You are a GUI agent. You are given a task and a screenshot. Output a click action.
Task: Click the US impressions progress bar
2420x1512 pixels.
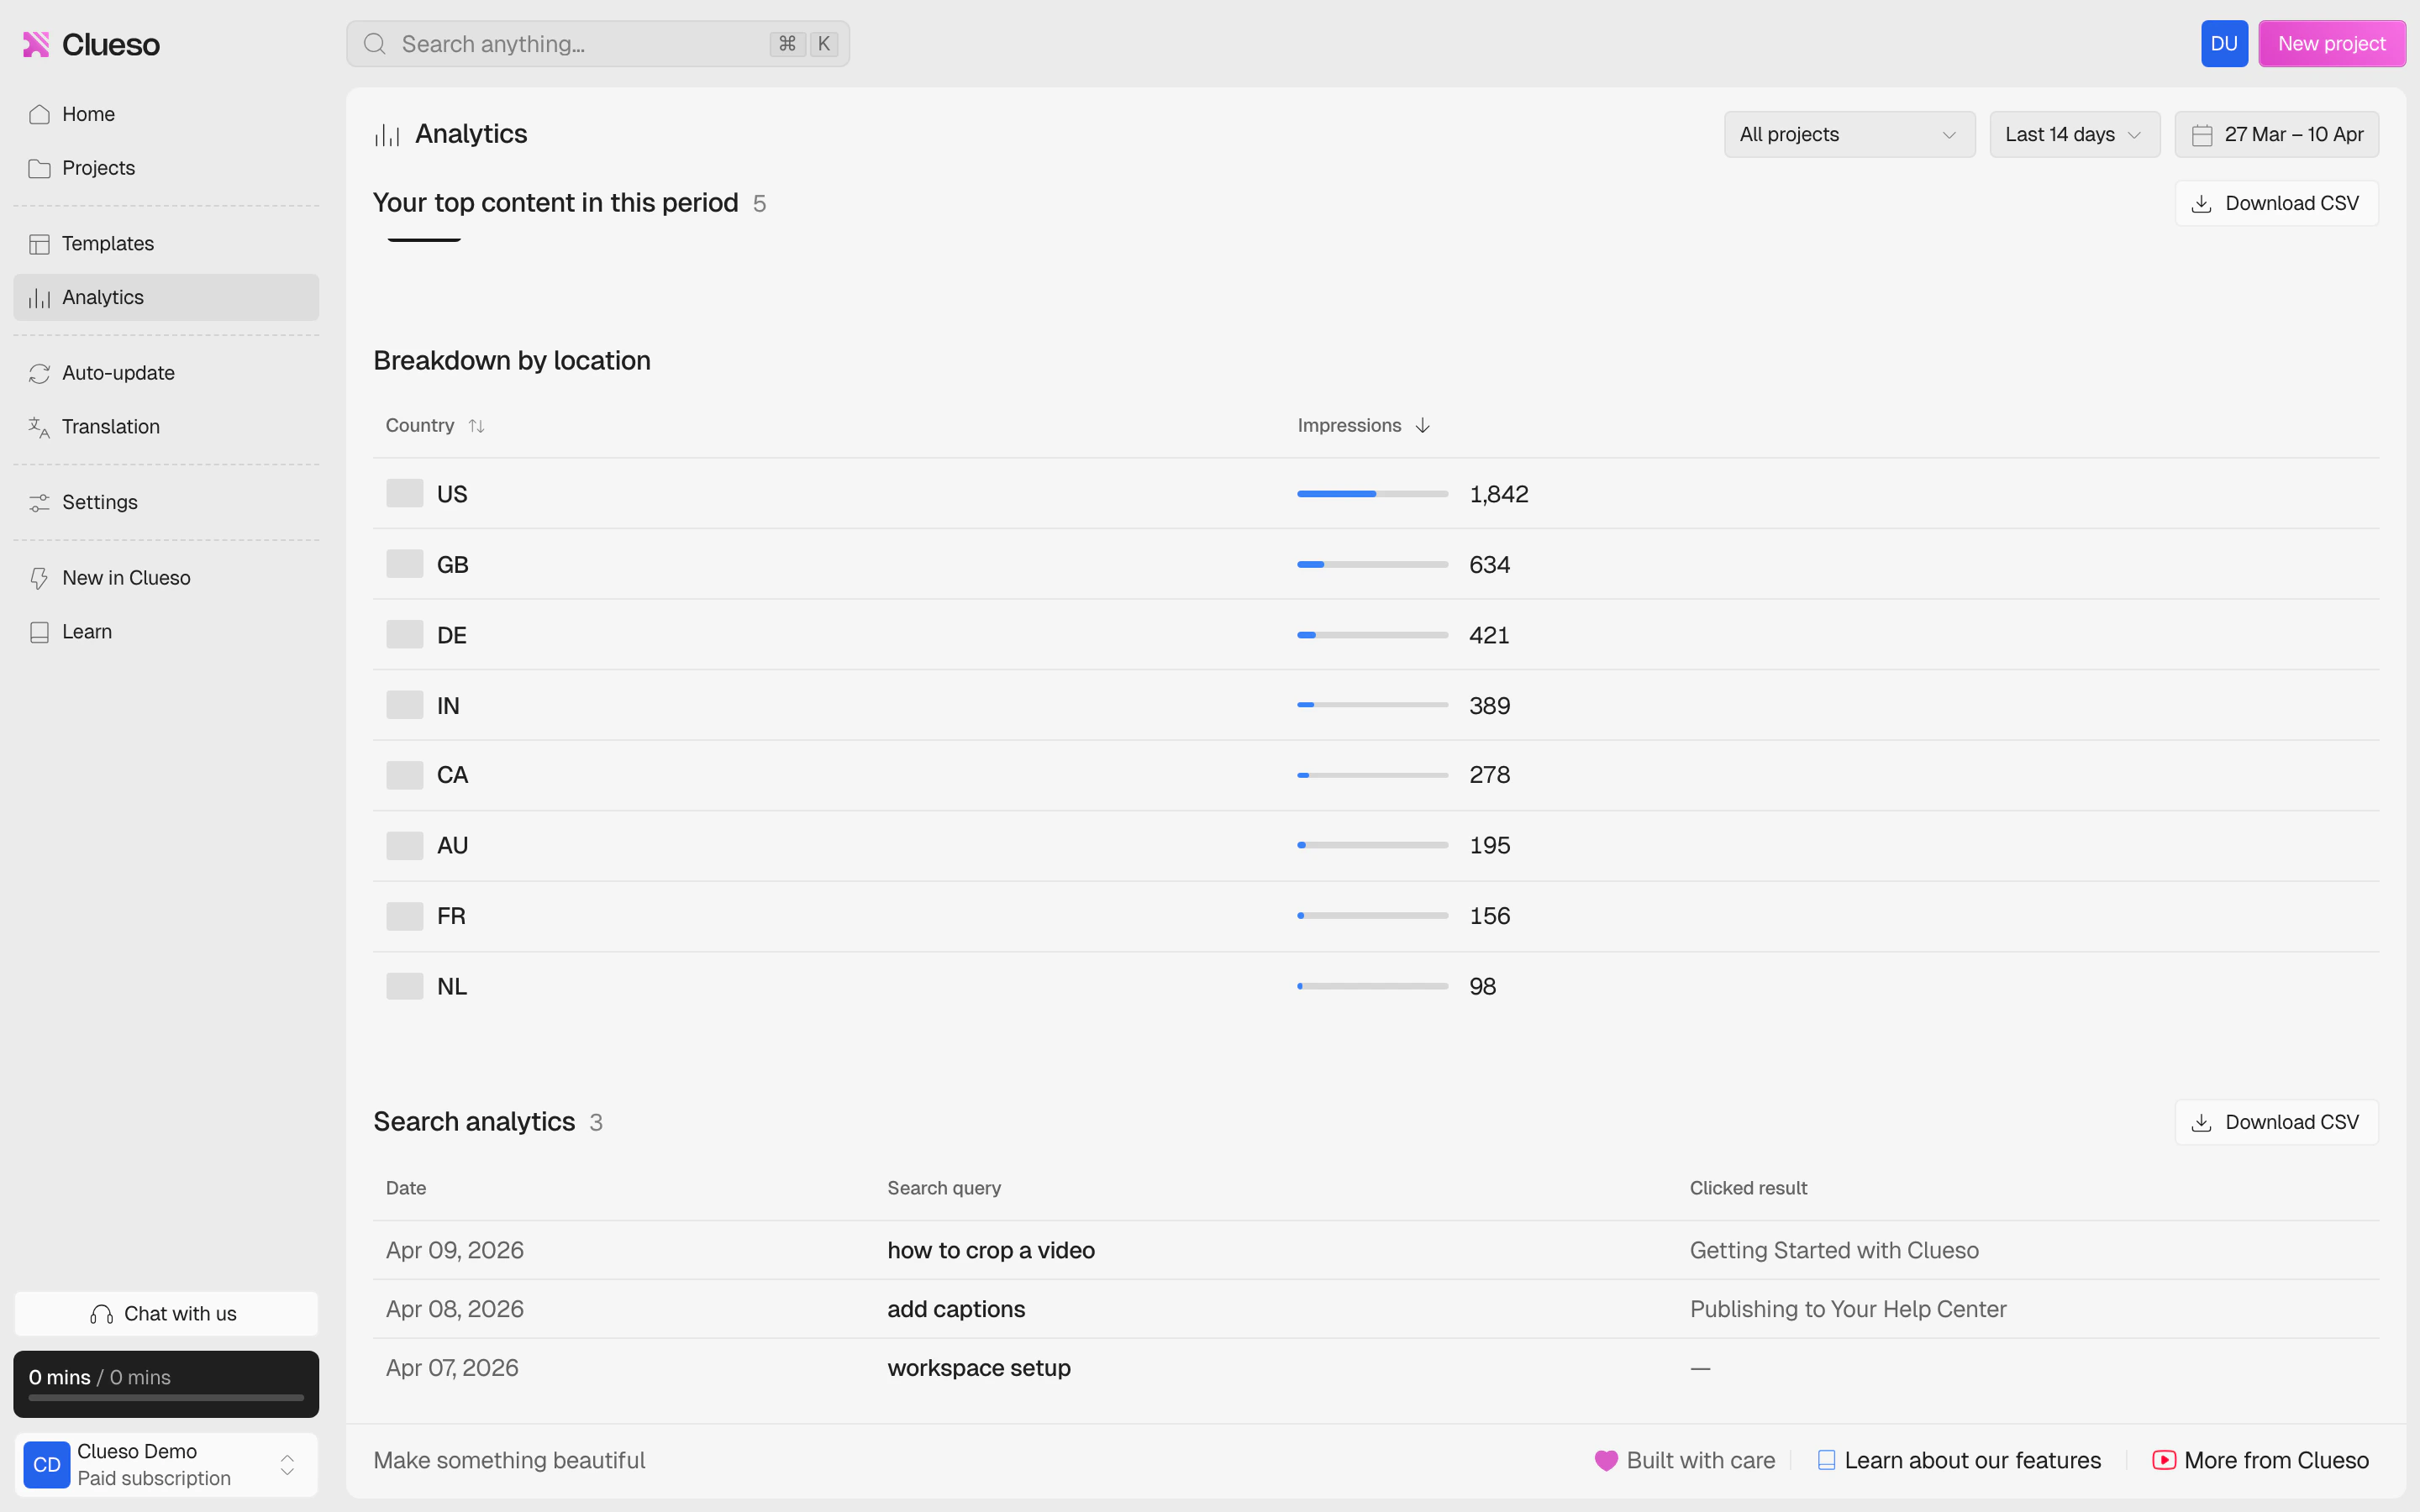pos(1372,494)
